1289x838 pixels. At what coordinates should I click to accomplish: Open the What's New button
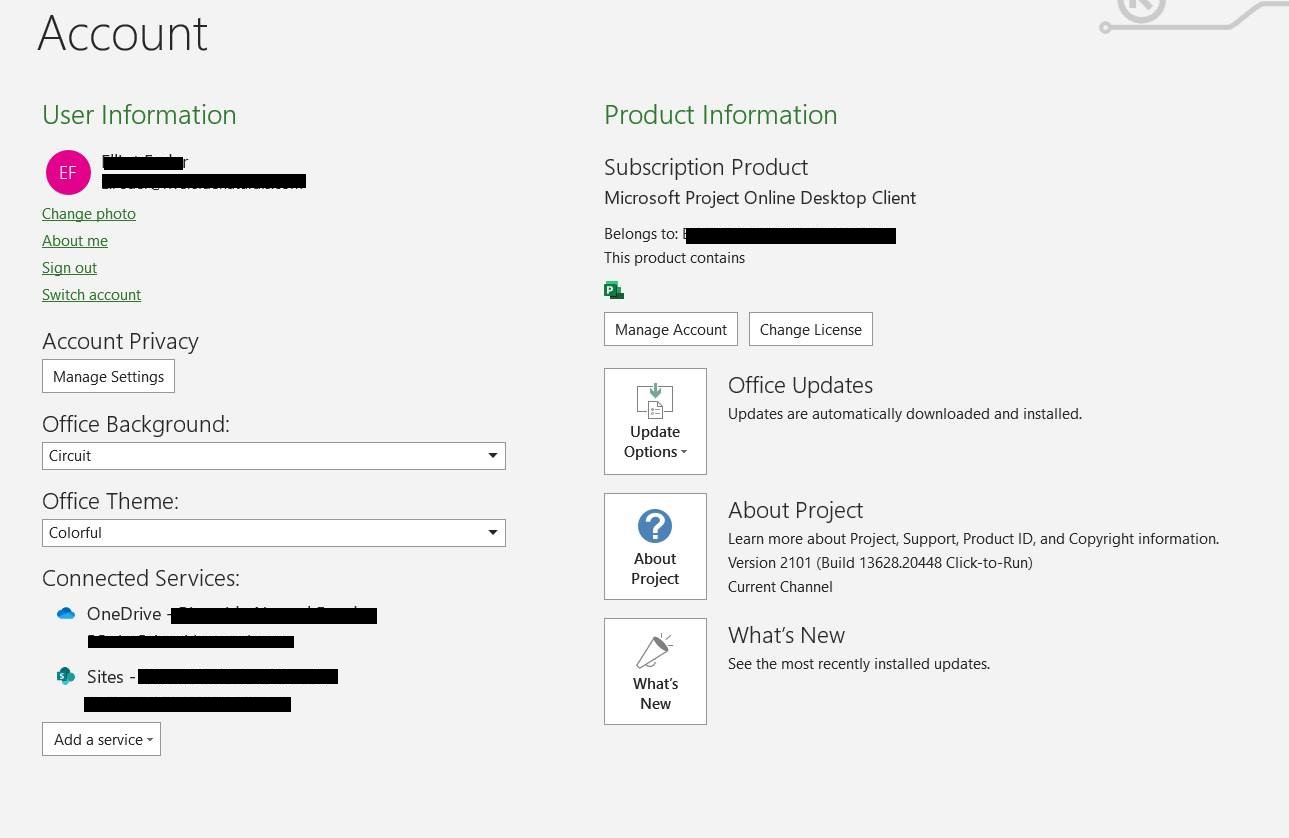point(655,671)
